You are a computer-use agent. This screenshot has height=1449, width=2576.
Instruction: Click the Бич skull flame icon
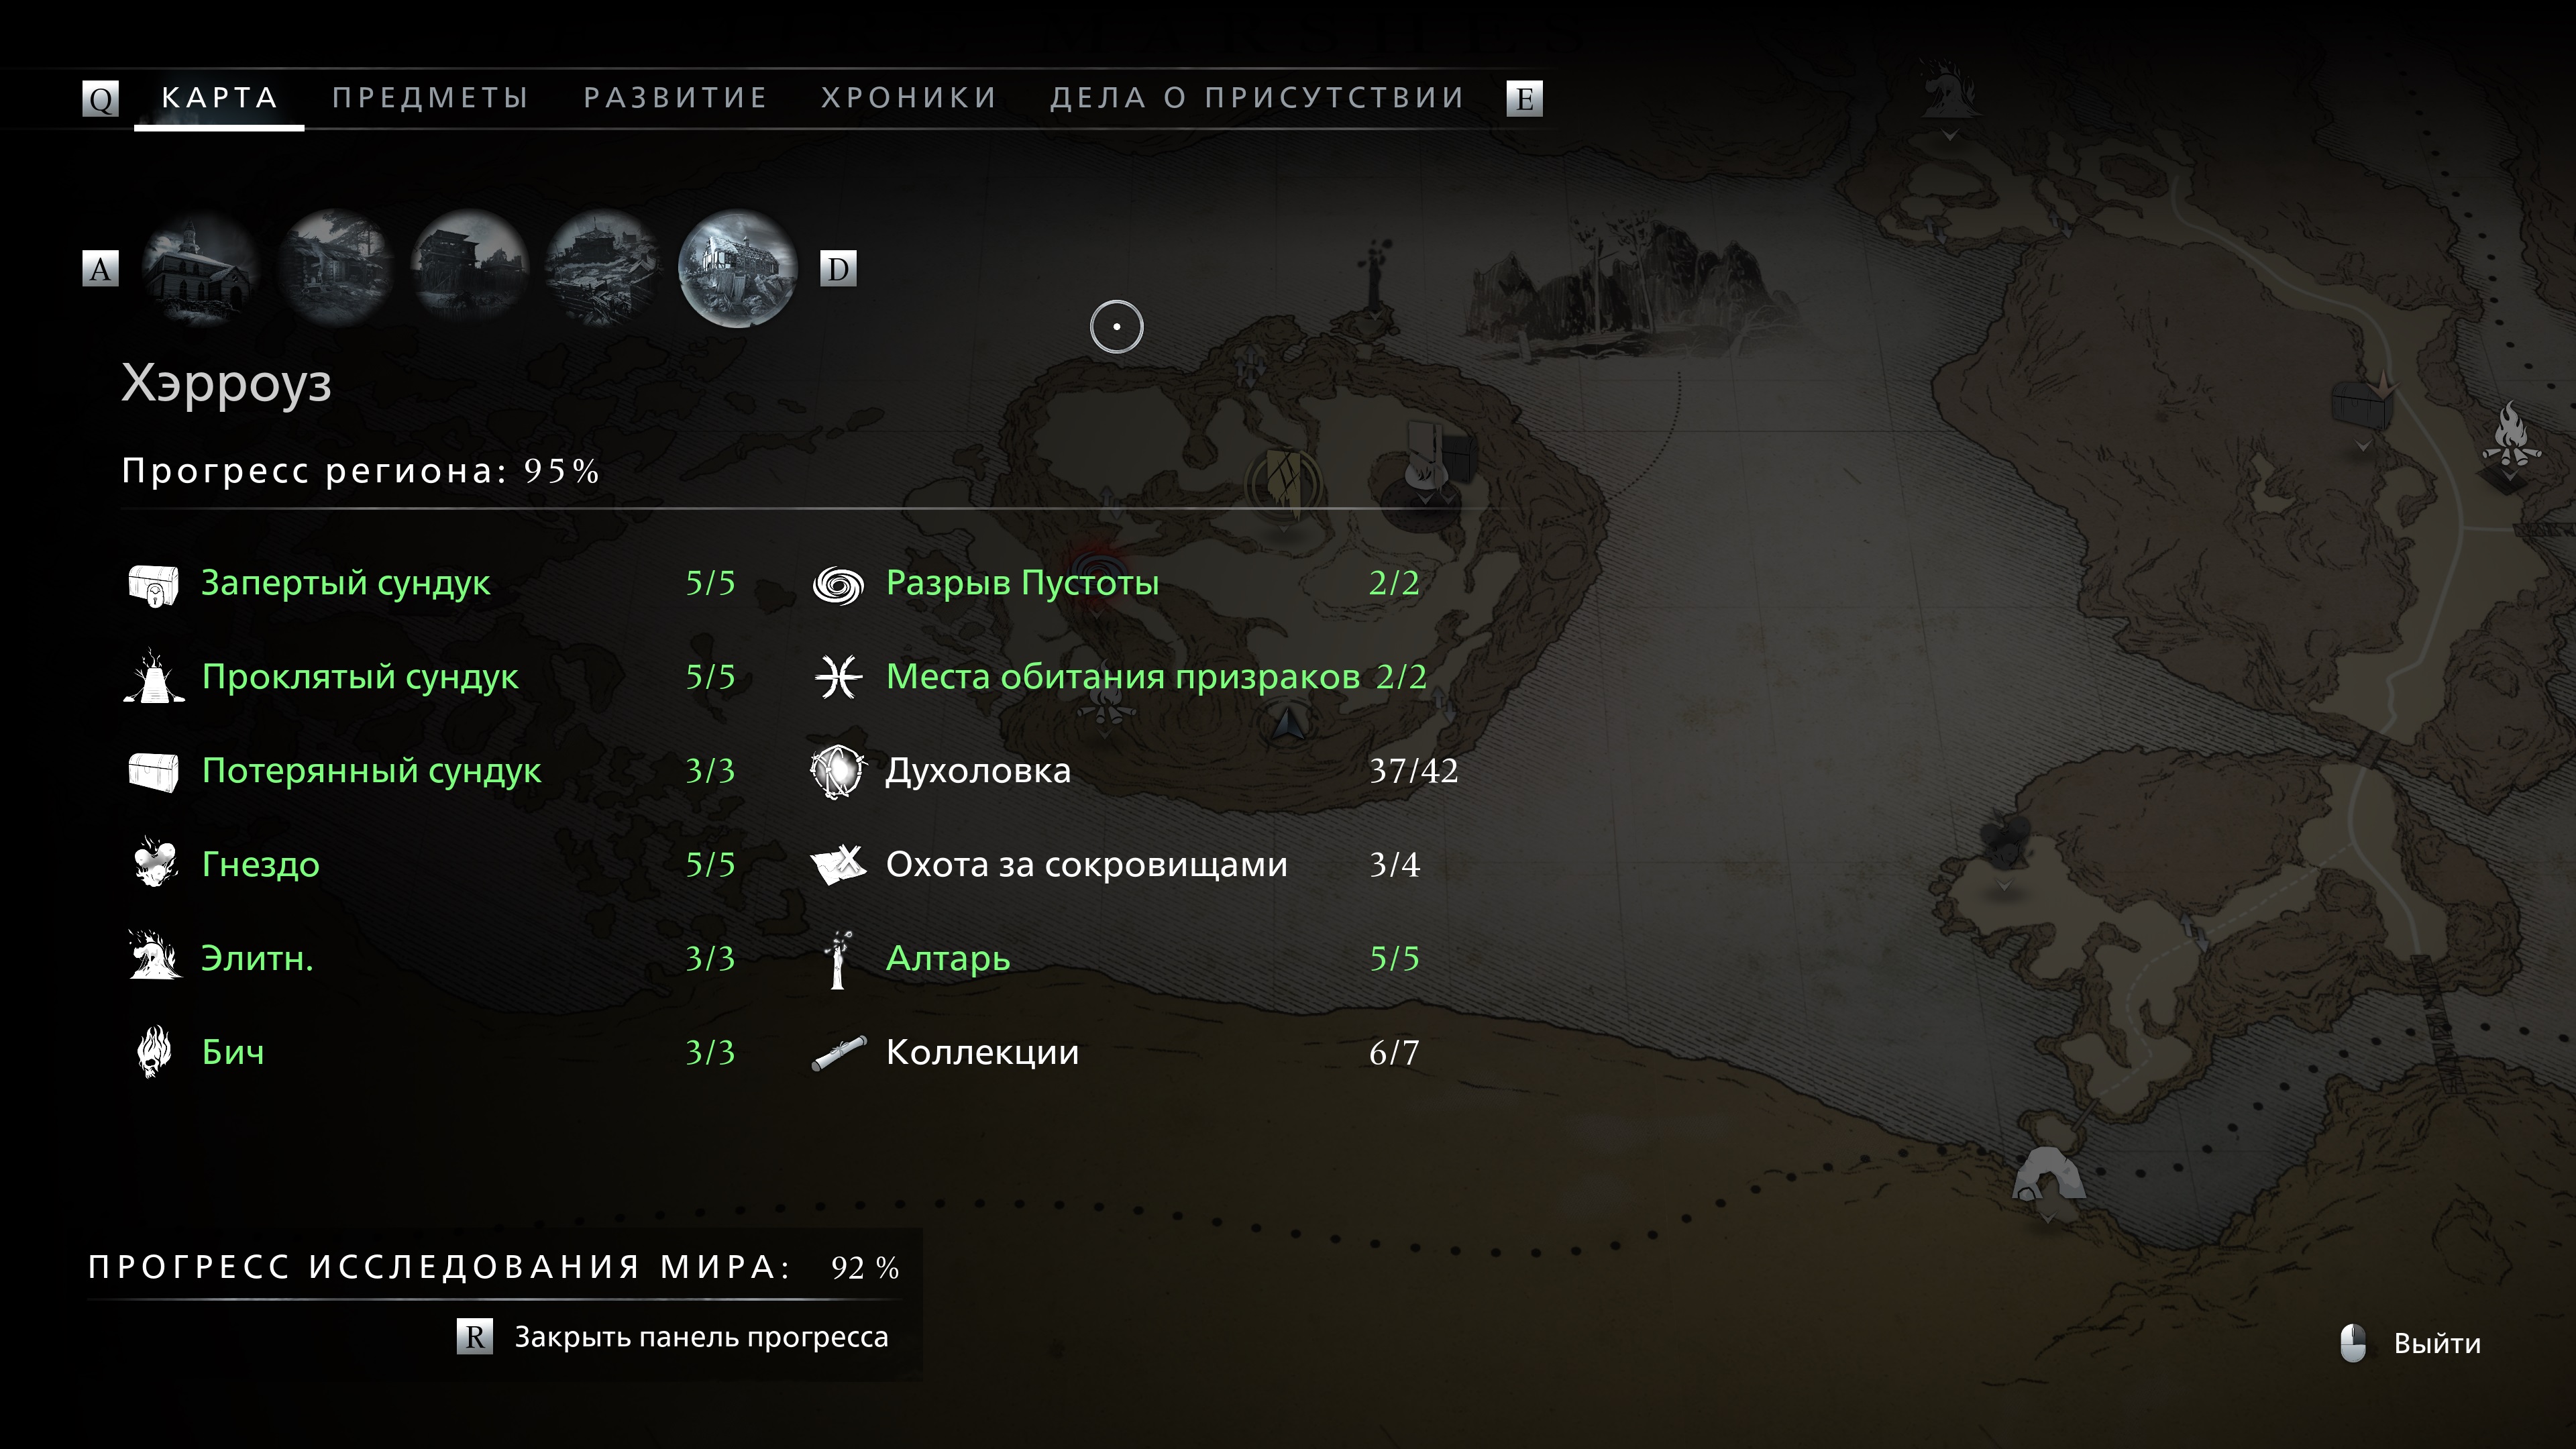(x=154, y=1052)
